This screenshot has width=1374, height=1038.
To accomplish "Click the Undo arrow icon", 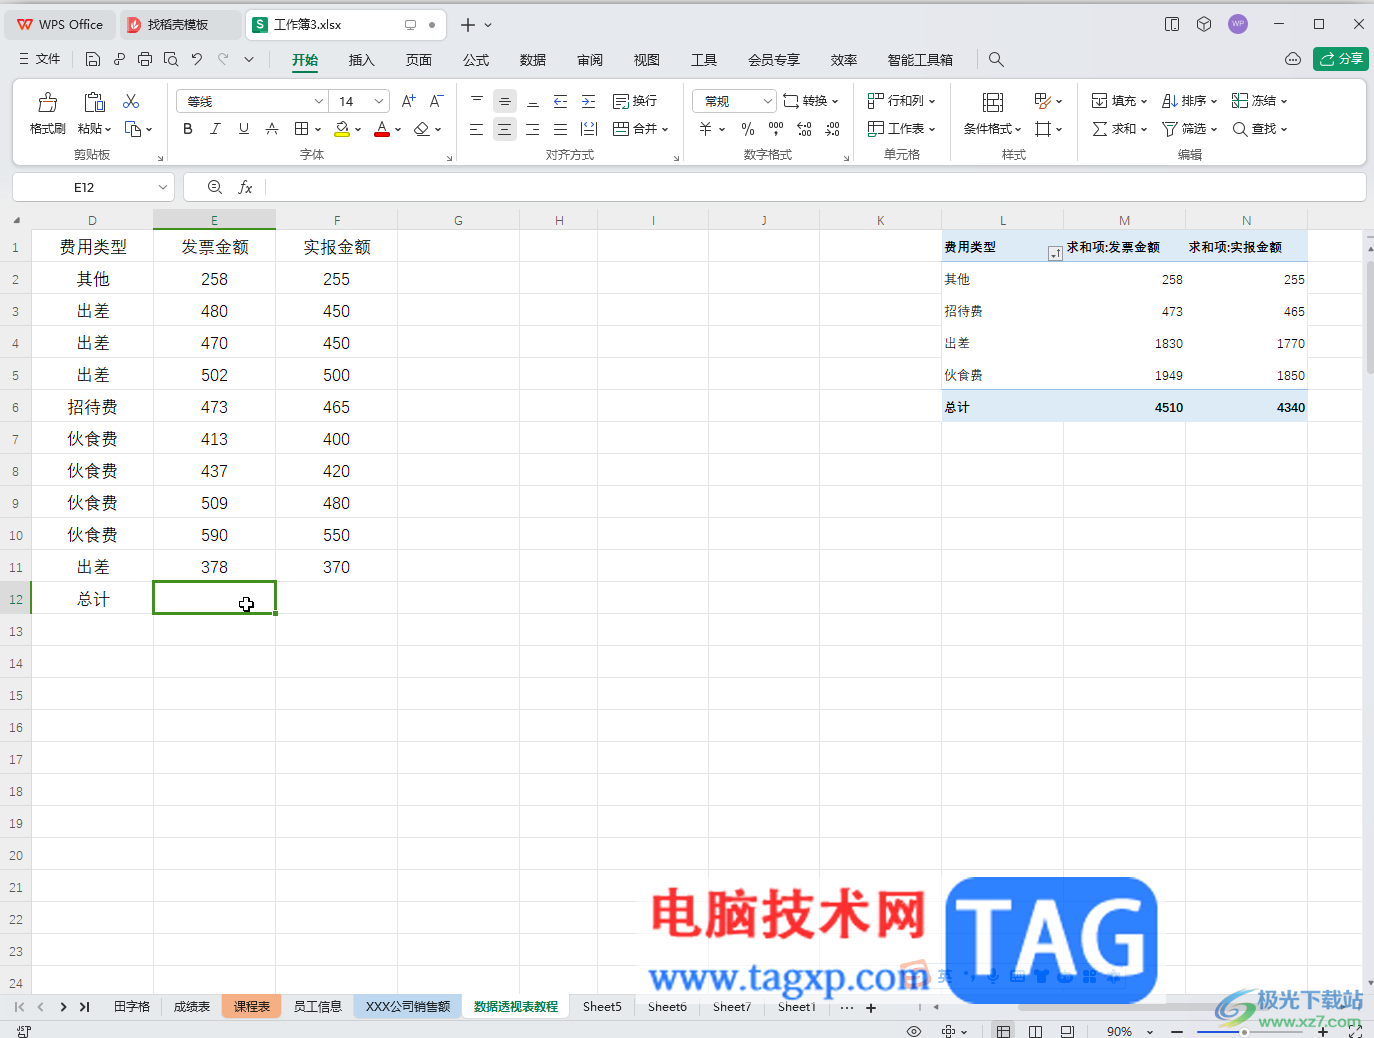I will [197, 59].
